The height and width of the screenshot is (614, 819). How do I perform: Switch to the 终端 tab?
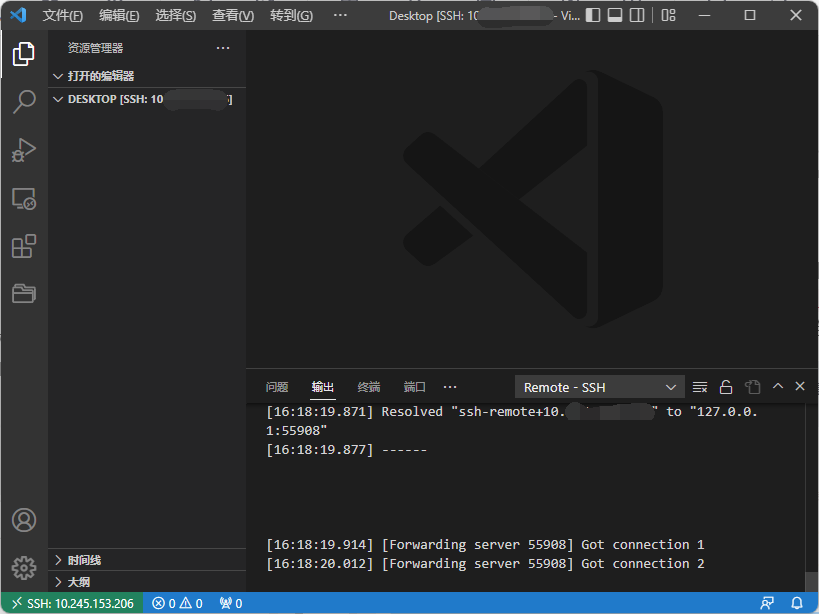coord(369,387)
